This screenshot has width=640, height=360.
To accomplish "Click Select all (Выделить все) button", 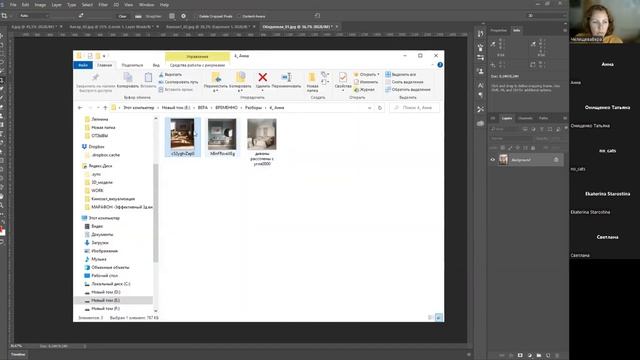I will click(x=400, y=75).
